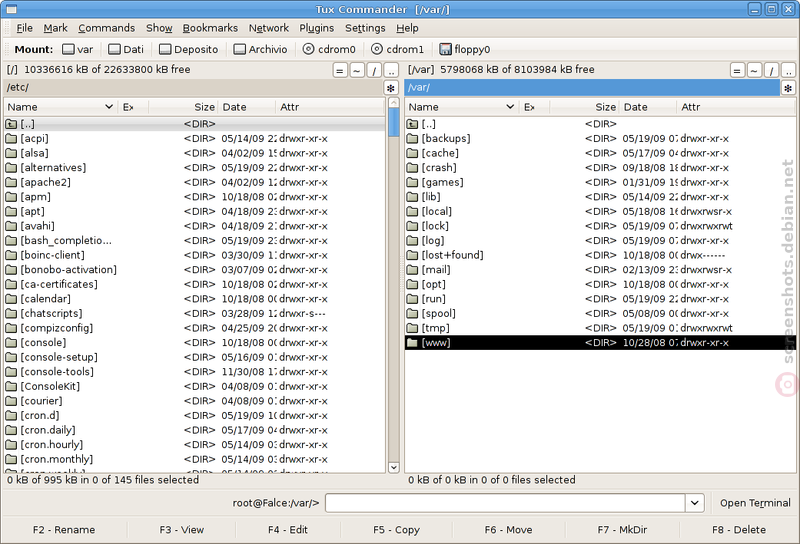
Task: Go up one level in right panel
Action: (x=788, y=70)
